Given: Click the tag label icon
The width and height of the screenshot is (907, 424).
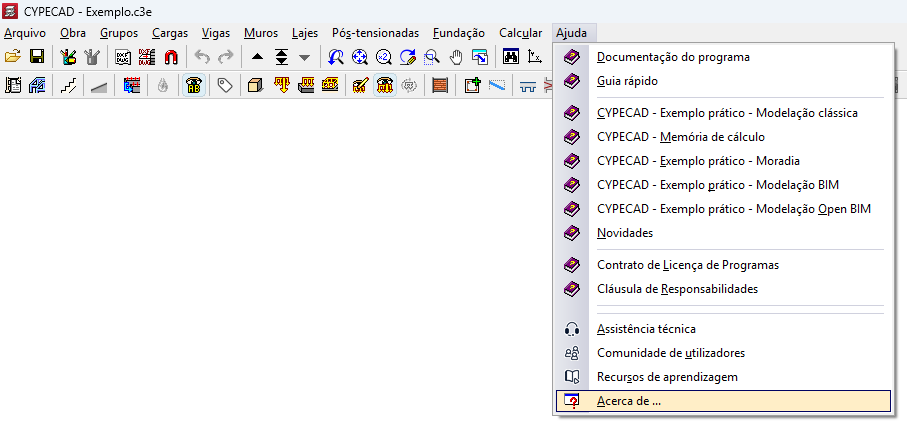Looking at the screenshot, I should pos(225,86).
